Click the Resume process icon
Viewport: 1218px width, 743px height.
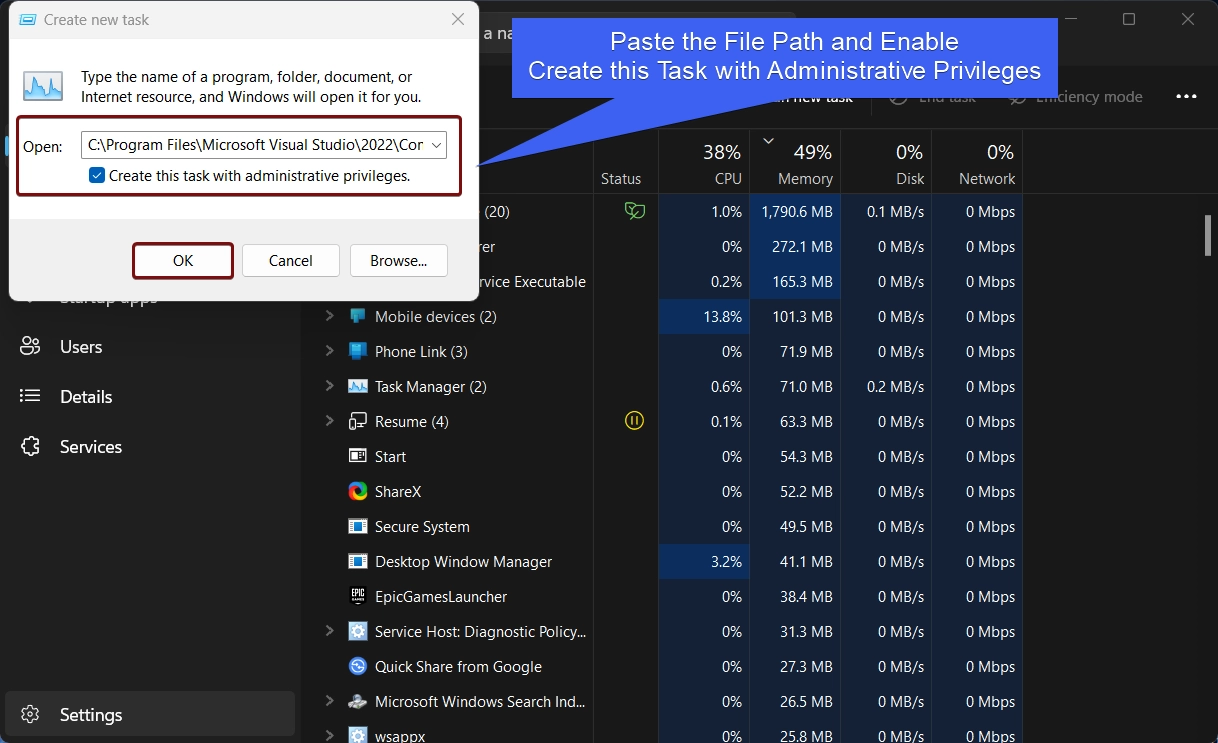(357, 421)
